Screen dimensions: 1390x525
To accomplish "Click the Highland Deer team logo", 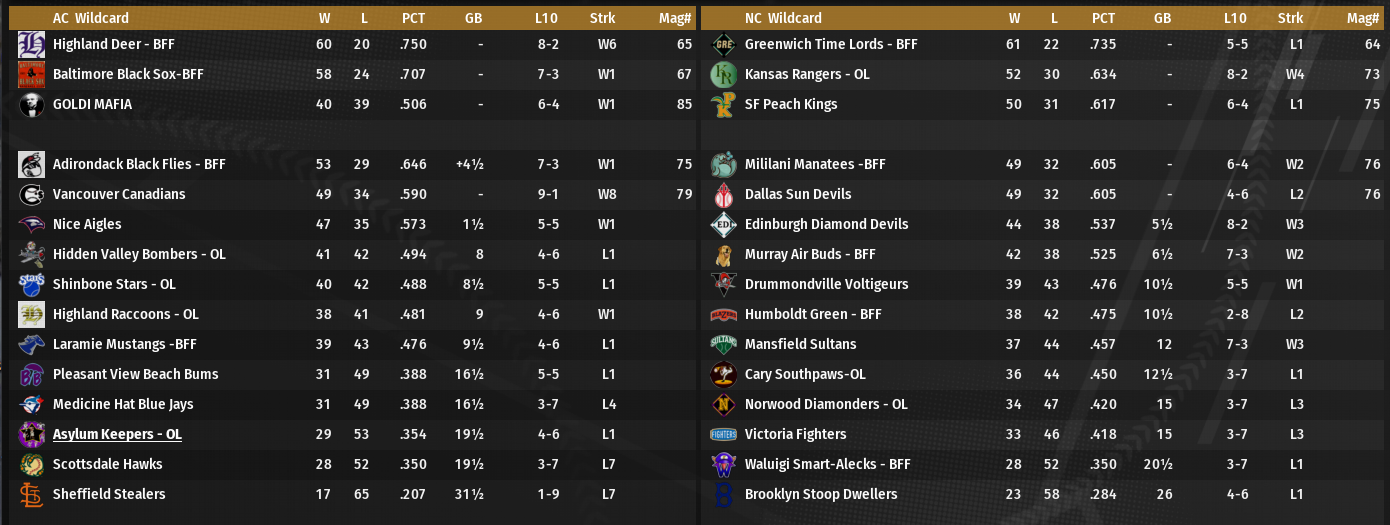I will click(31, 45).
